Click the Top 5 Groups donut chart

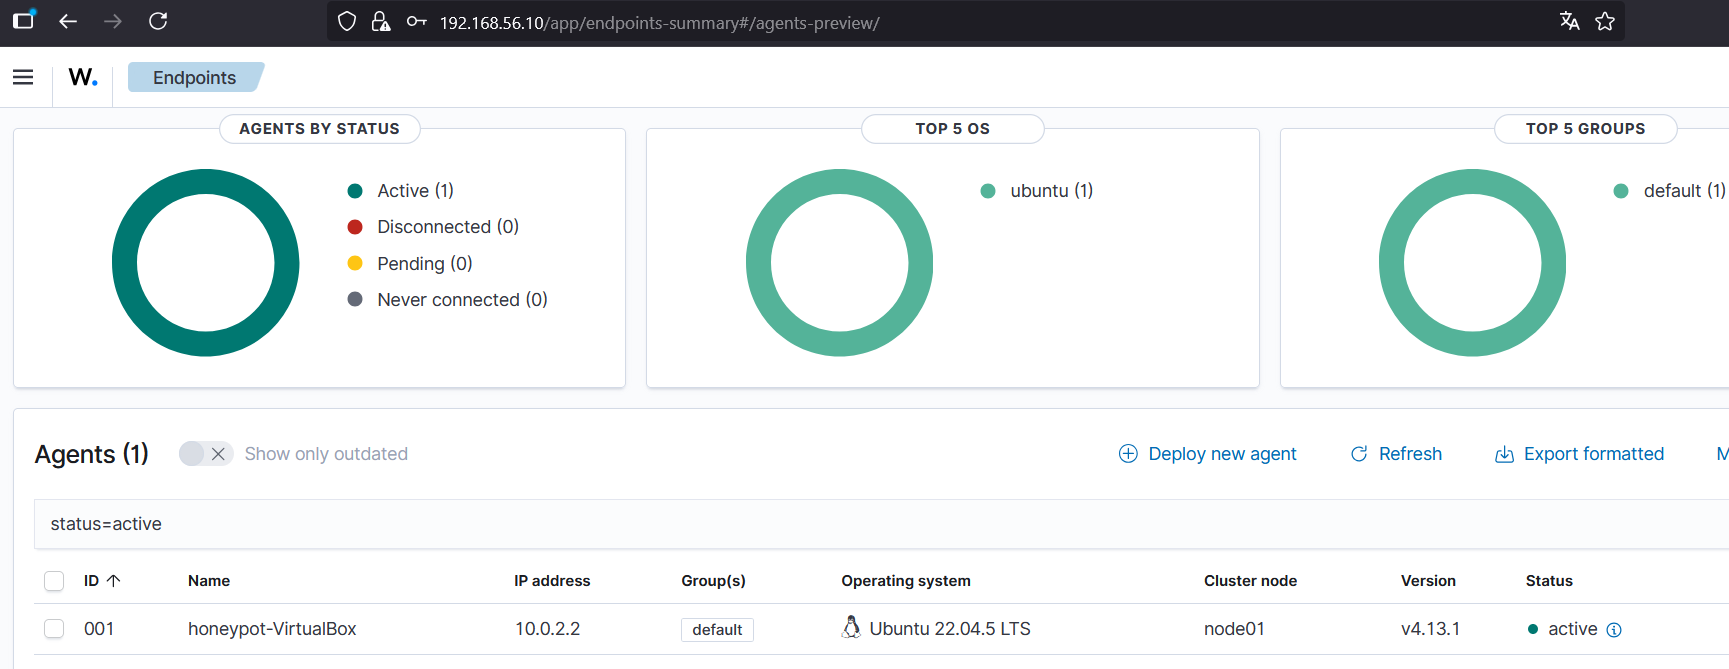[1472, 263]
